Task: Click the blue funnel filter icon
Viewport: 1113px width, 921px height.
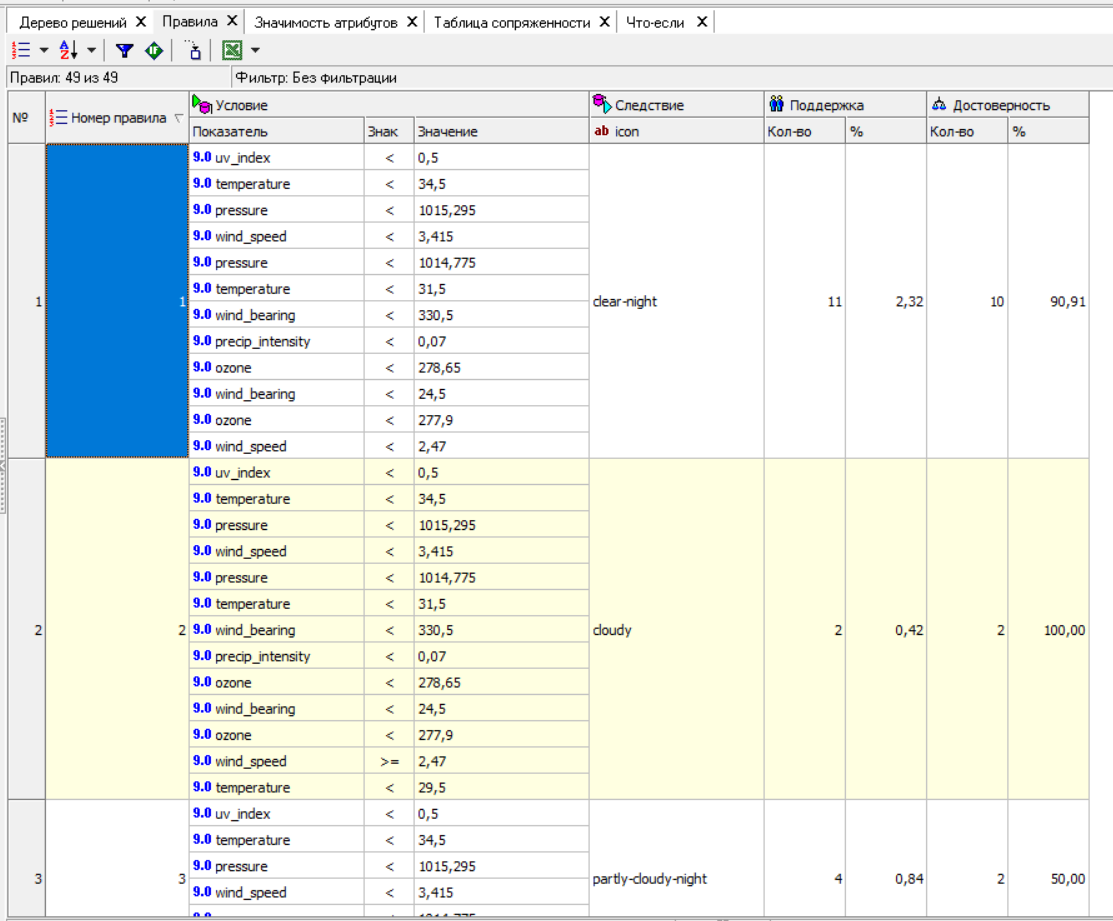Action: click(125, 50)
